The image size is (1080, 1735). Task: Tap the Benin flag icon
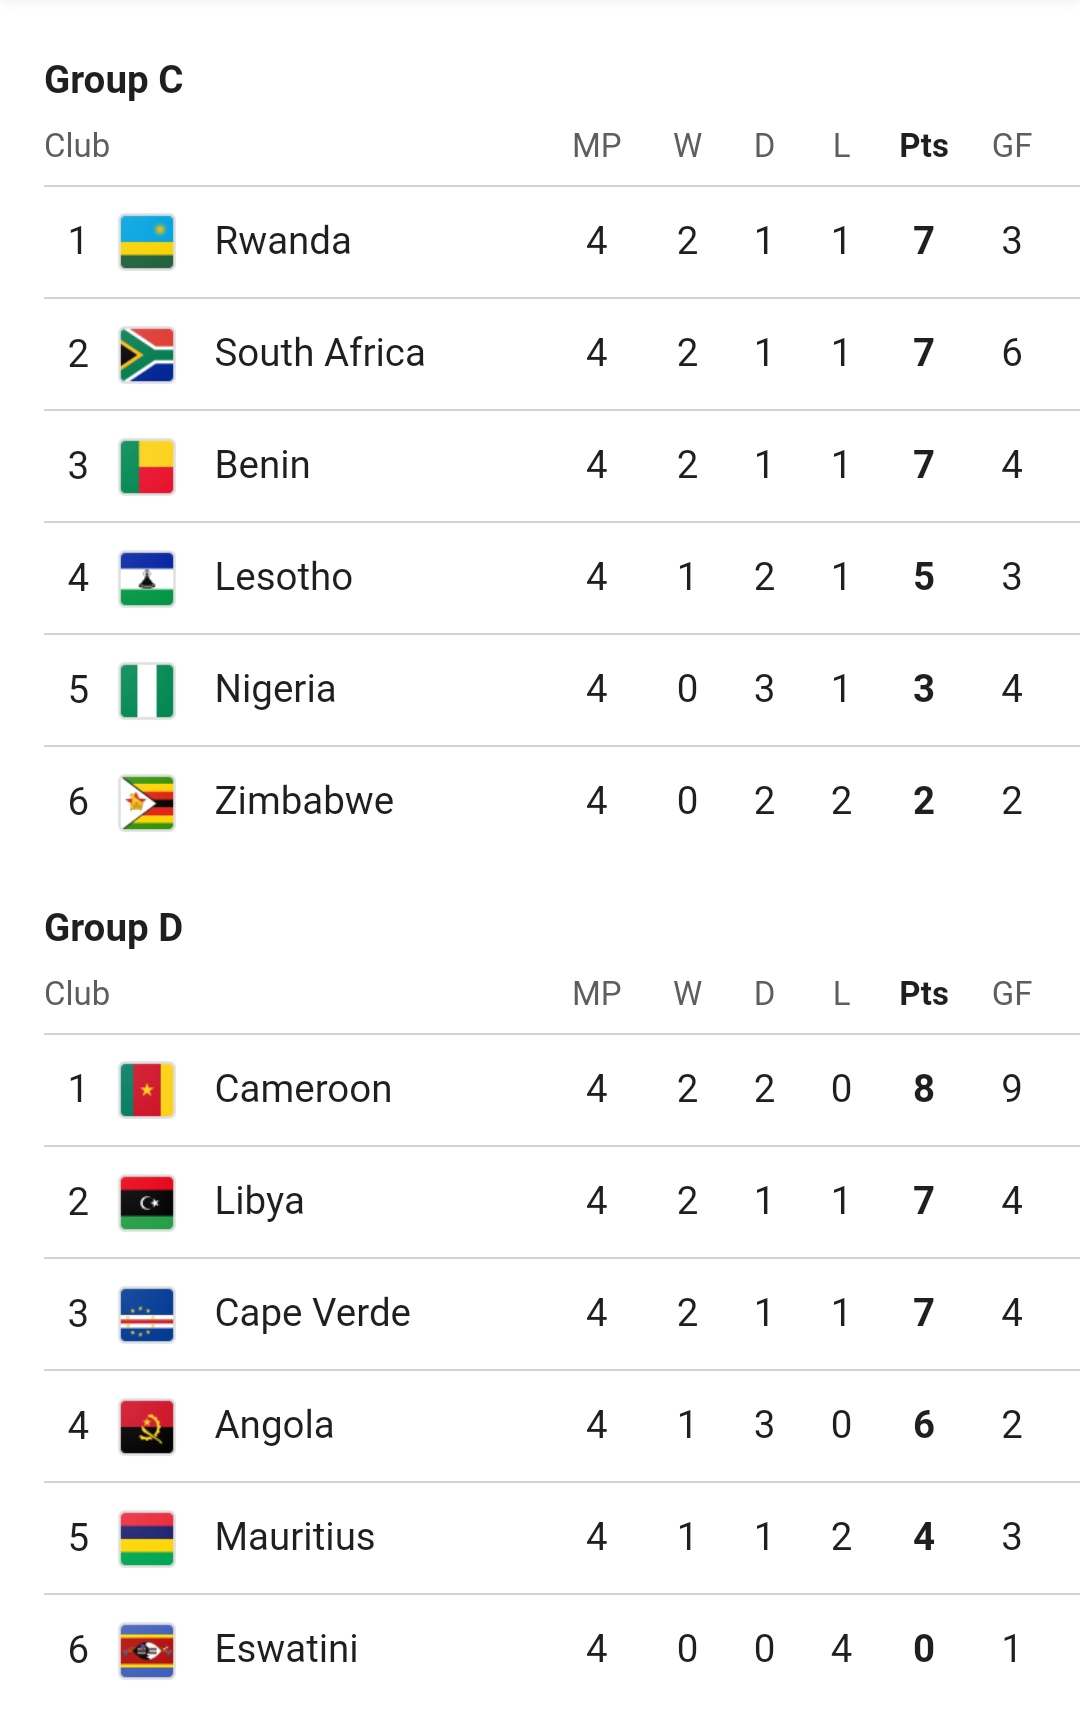click(x=147, y=466)
